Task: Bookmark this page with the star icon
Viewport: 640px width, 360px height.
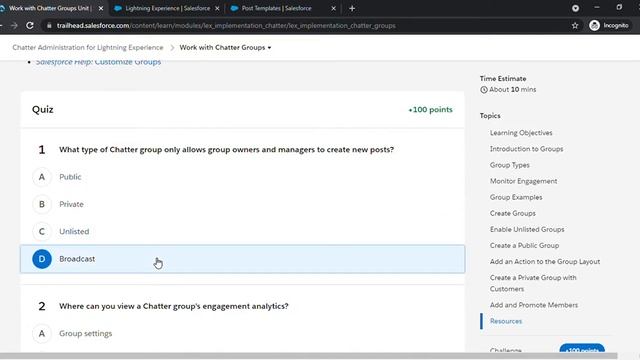Action: [x=575, y=25]
